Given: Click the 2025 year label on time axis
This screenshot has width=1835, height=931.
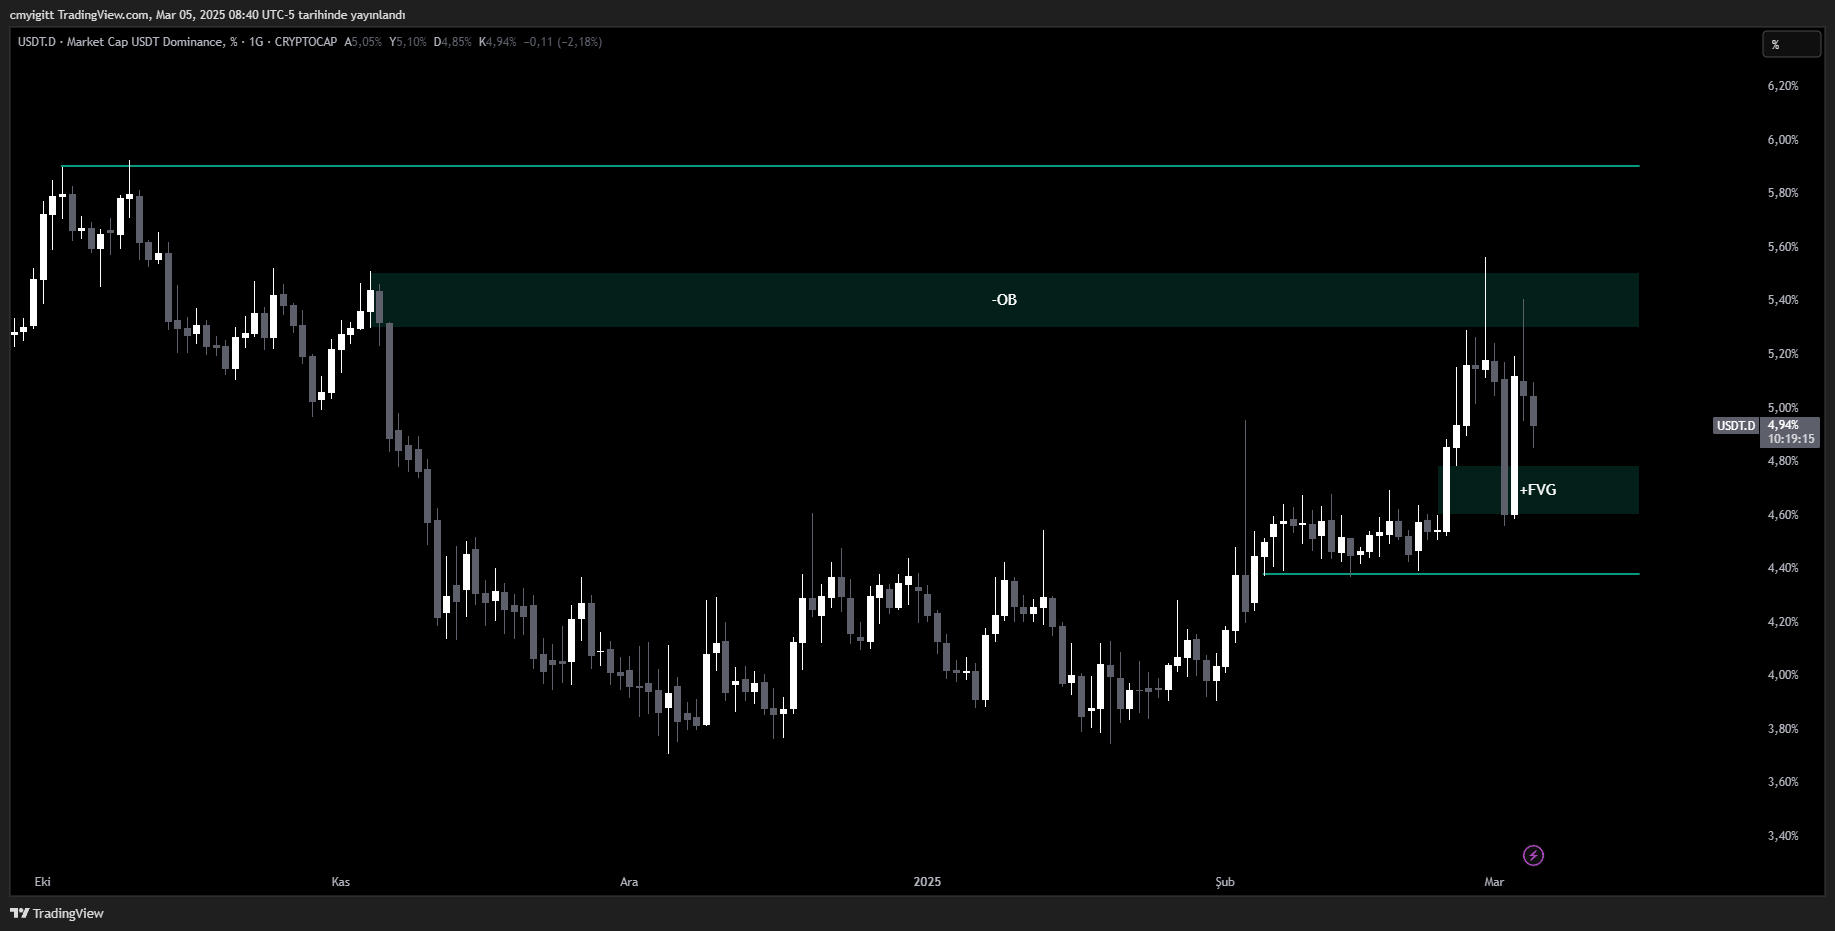Looking at the screenshot, I should point(927,882).
